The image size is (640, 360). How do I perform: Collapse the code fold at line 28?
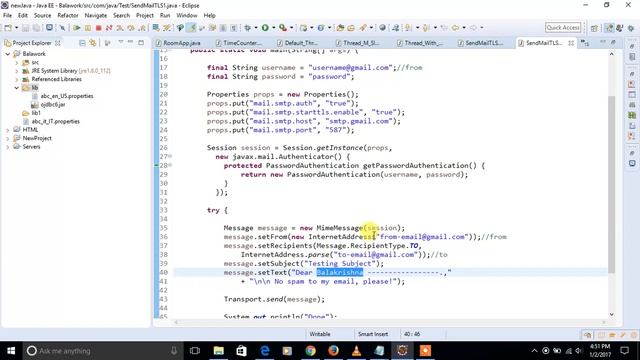click(170, 165)
